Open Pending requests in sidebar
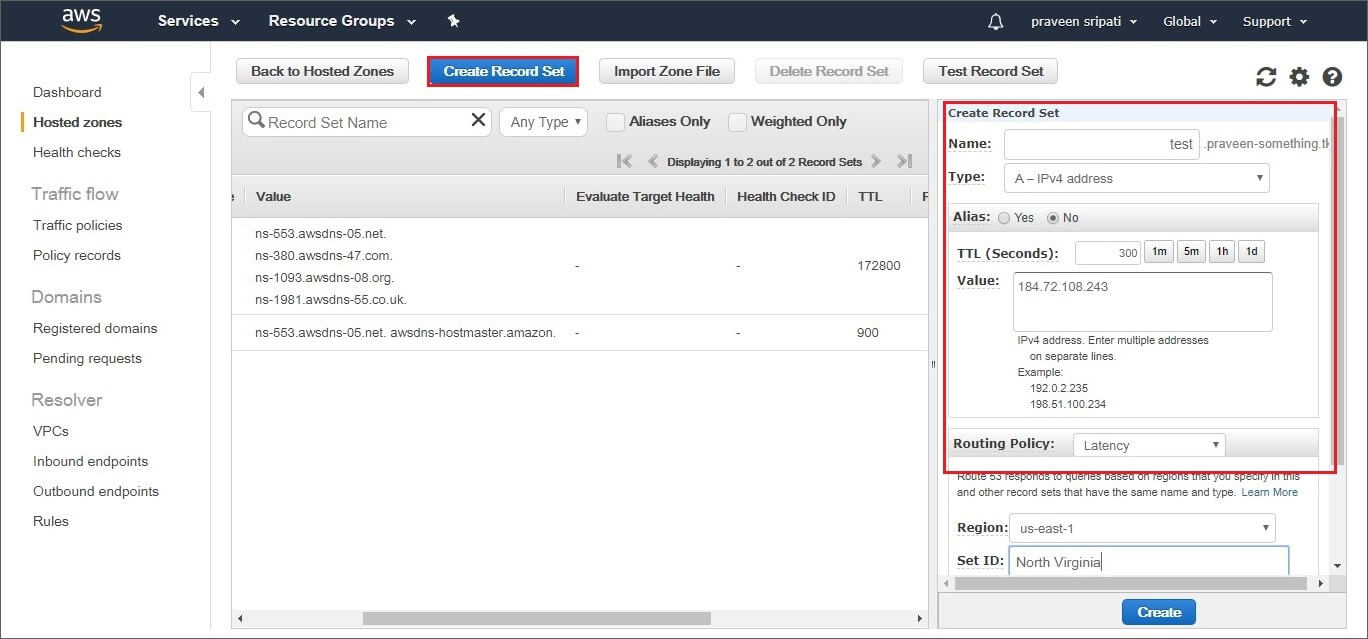 pyautogui.click(x=87, y=358)
